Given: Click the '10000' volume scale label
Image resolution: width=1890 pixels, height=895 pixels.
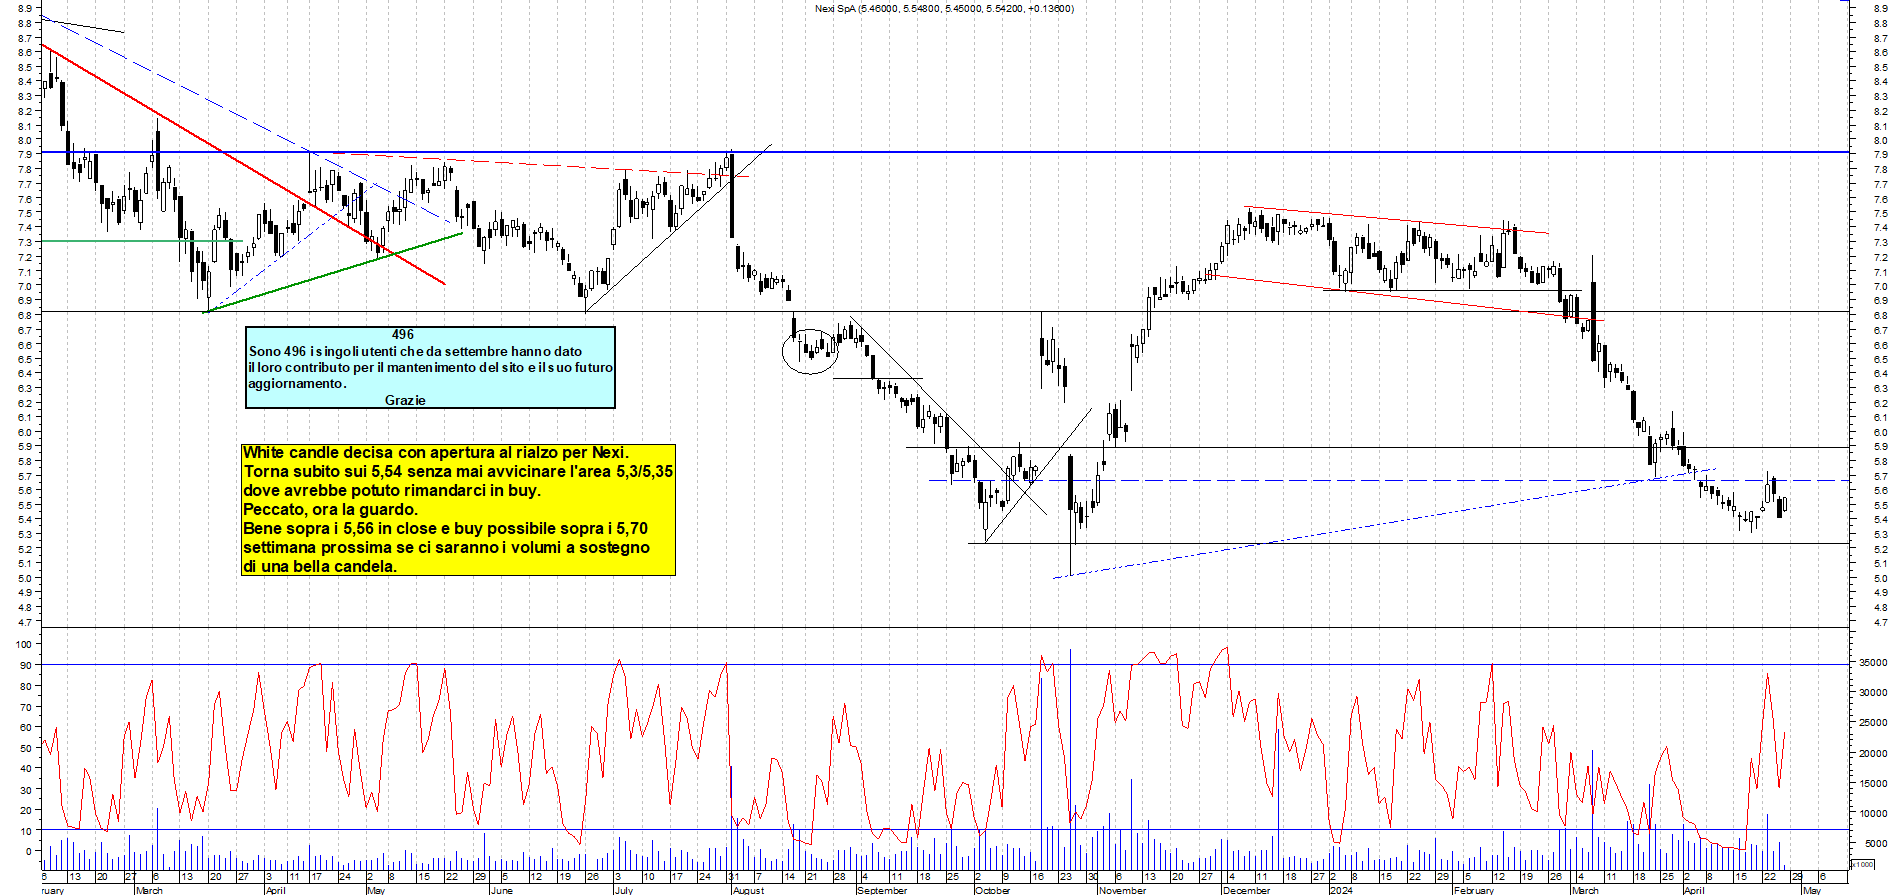Looking at the screenshot, I should point(1872,814).
